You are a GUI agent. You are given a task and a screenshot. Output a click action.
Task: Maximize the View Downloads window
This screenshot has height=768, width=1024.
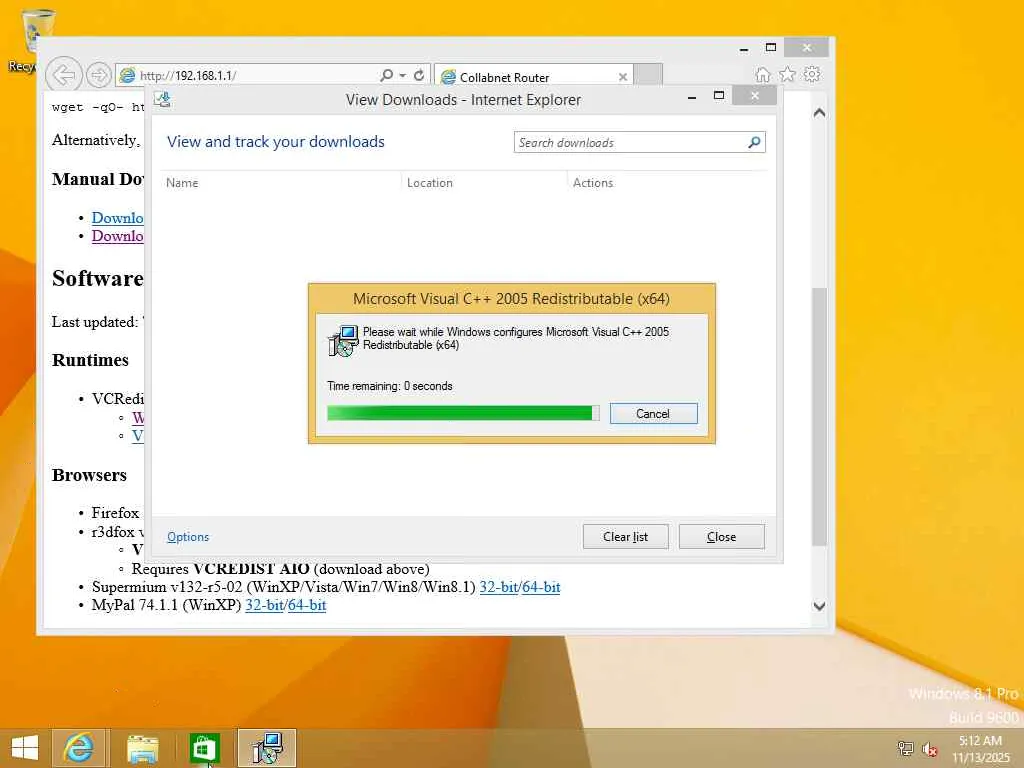click(718, 95)
